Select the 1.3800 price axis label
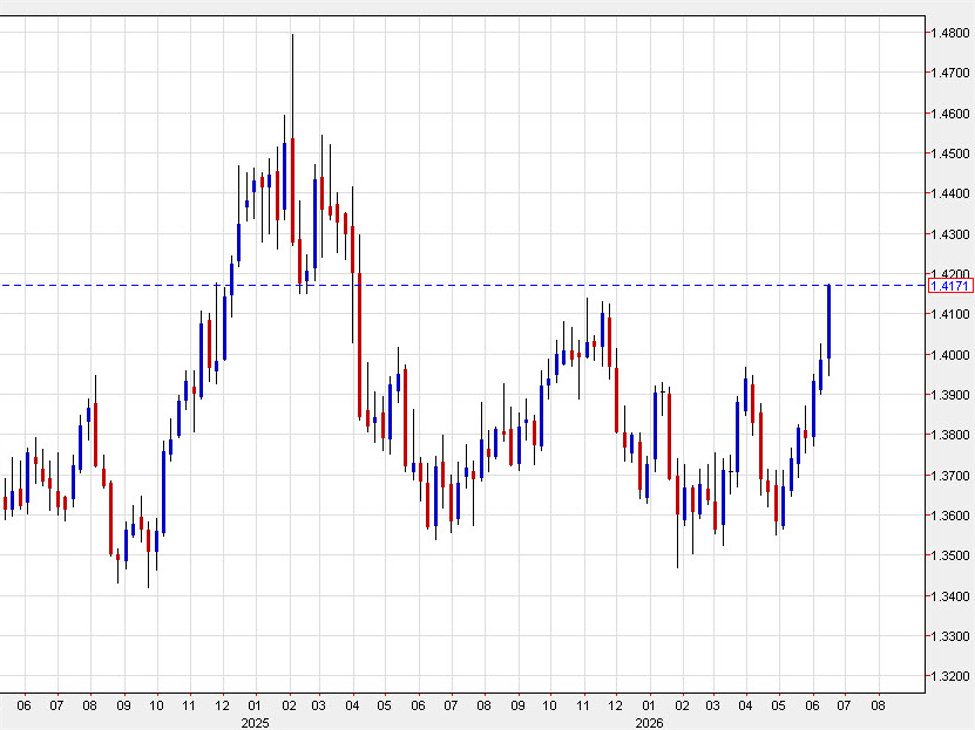This screenshot has height=730, width=975. click(951, 435)
